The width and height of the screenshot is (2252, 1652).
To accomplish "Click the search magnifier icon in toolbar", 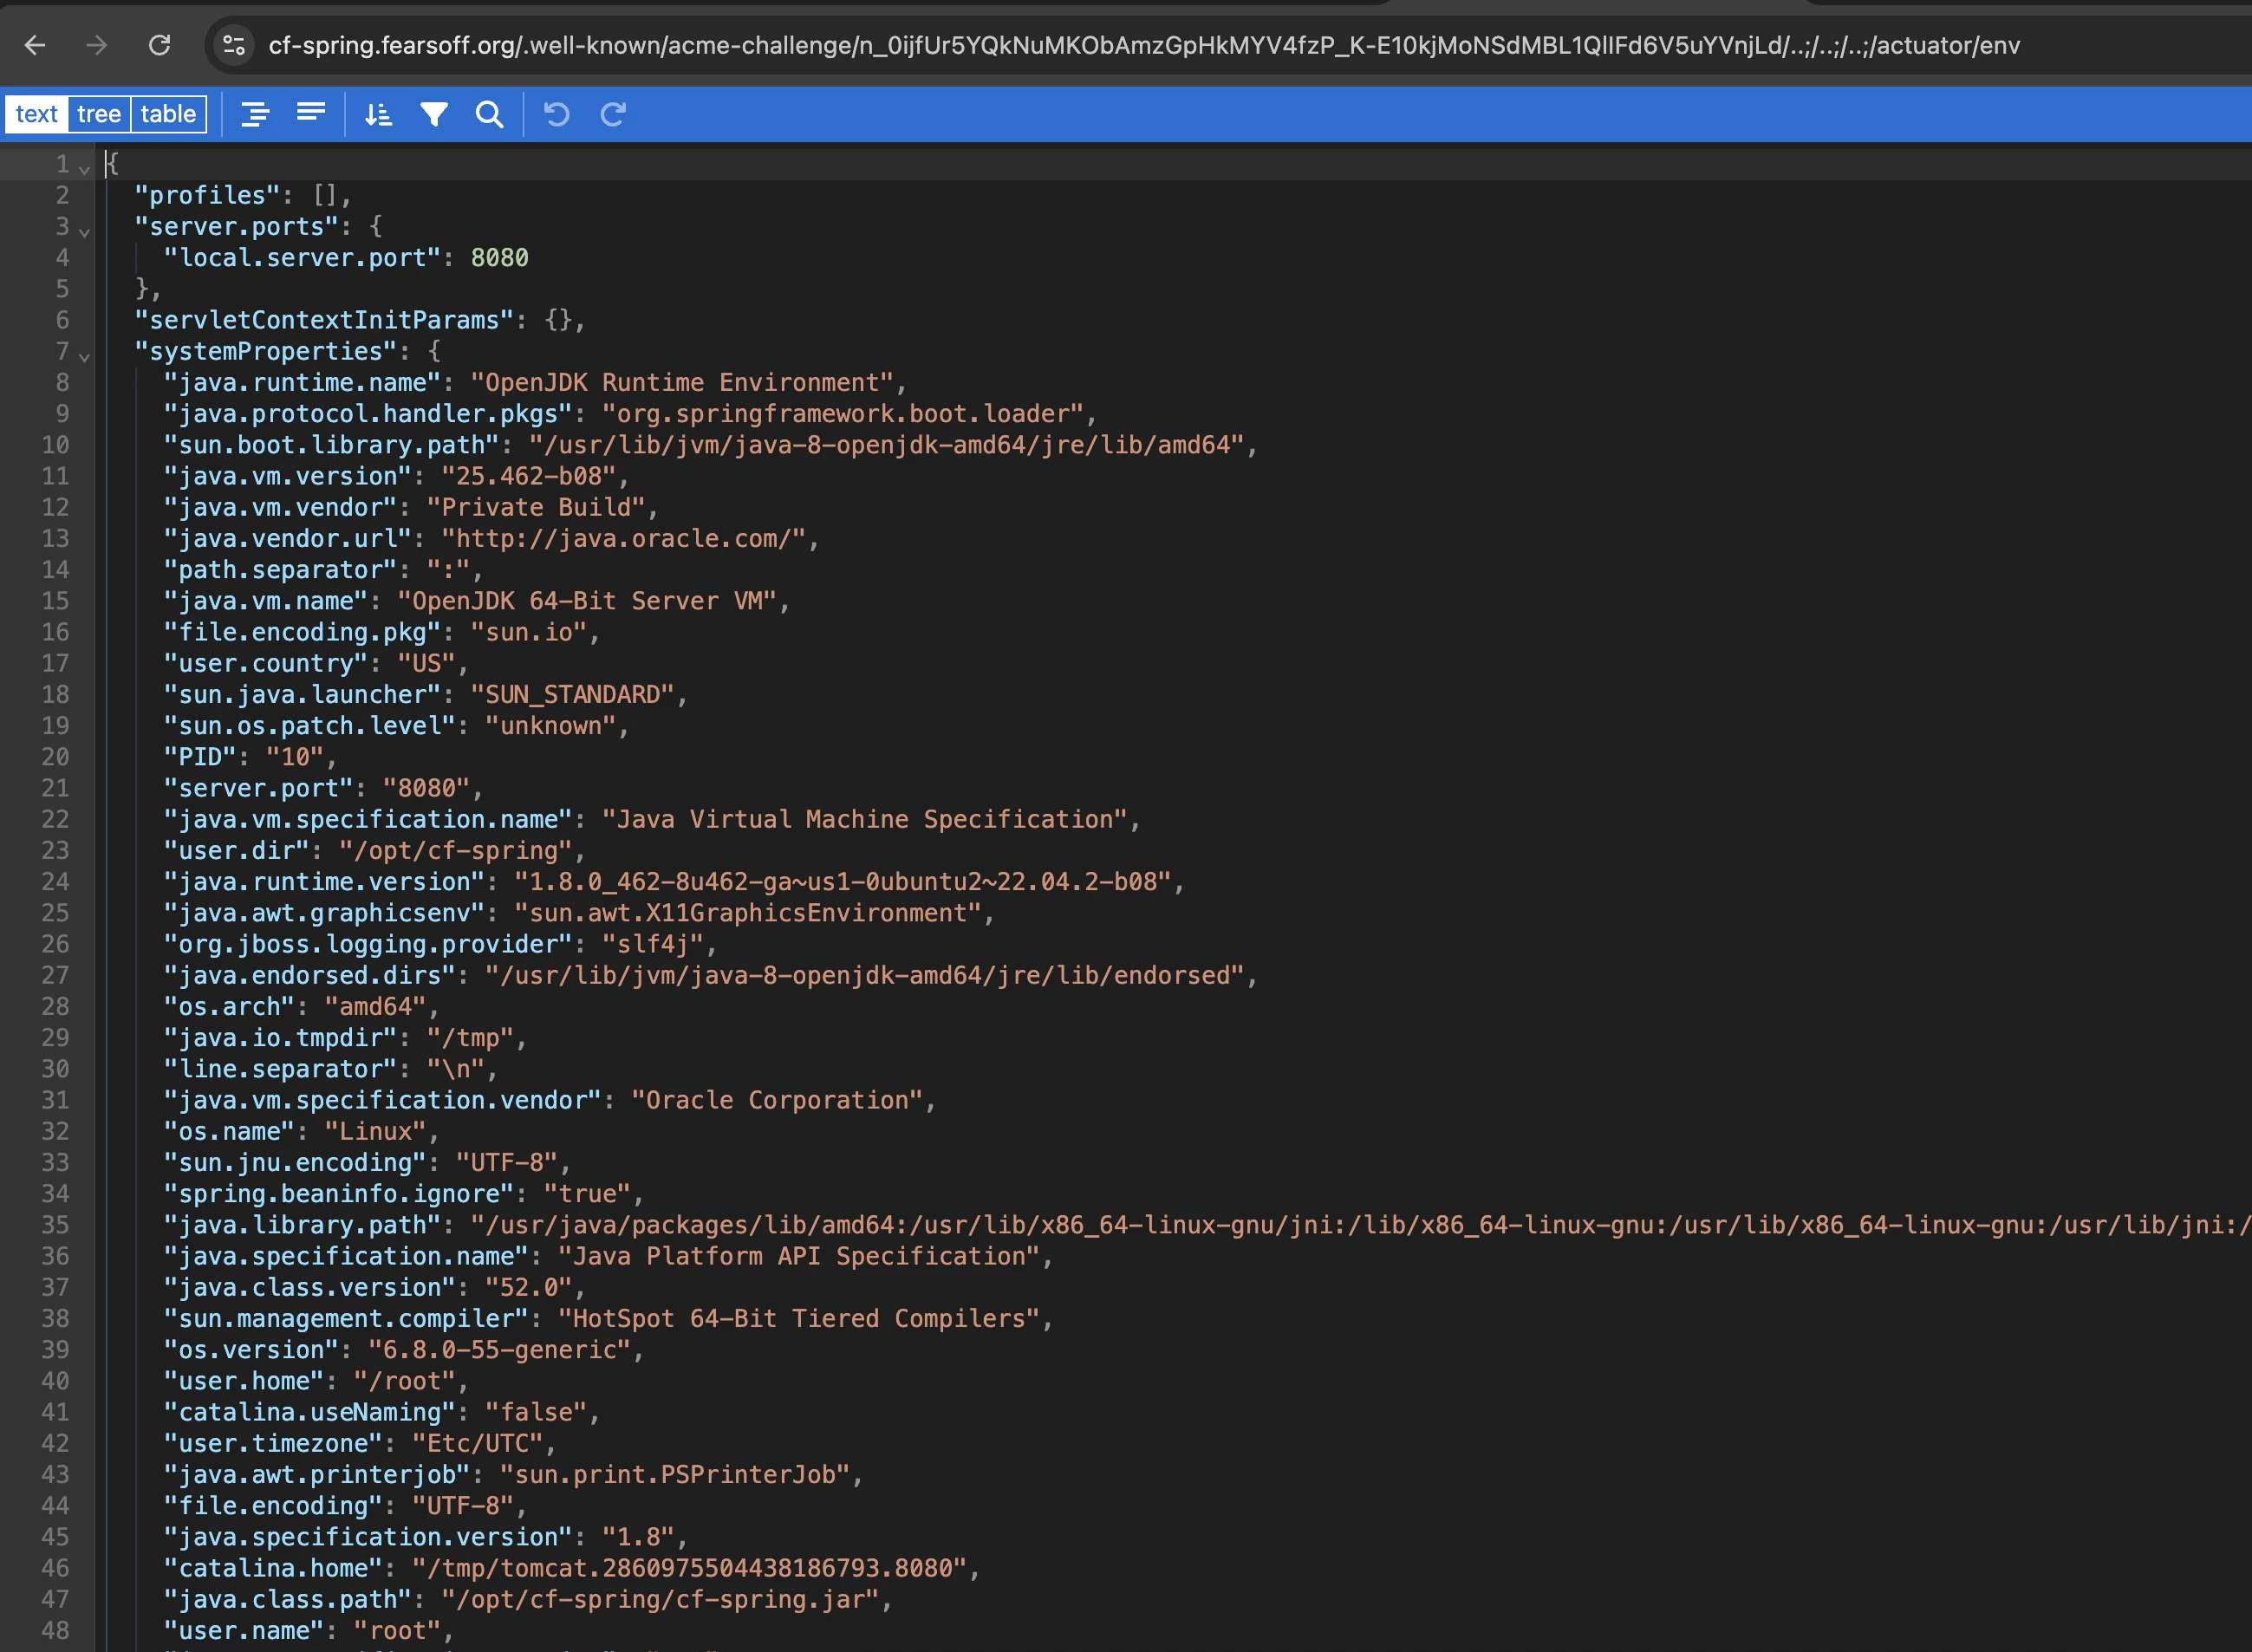I will click(489, 114).
